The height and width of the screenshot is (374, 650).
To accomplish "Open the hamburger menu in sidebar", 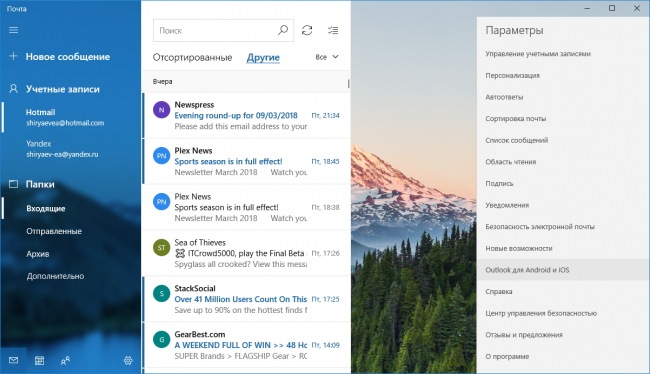I will 13,30.
